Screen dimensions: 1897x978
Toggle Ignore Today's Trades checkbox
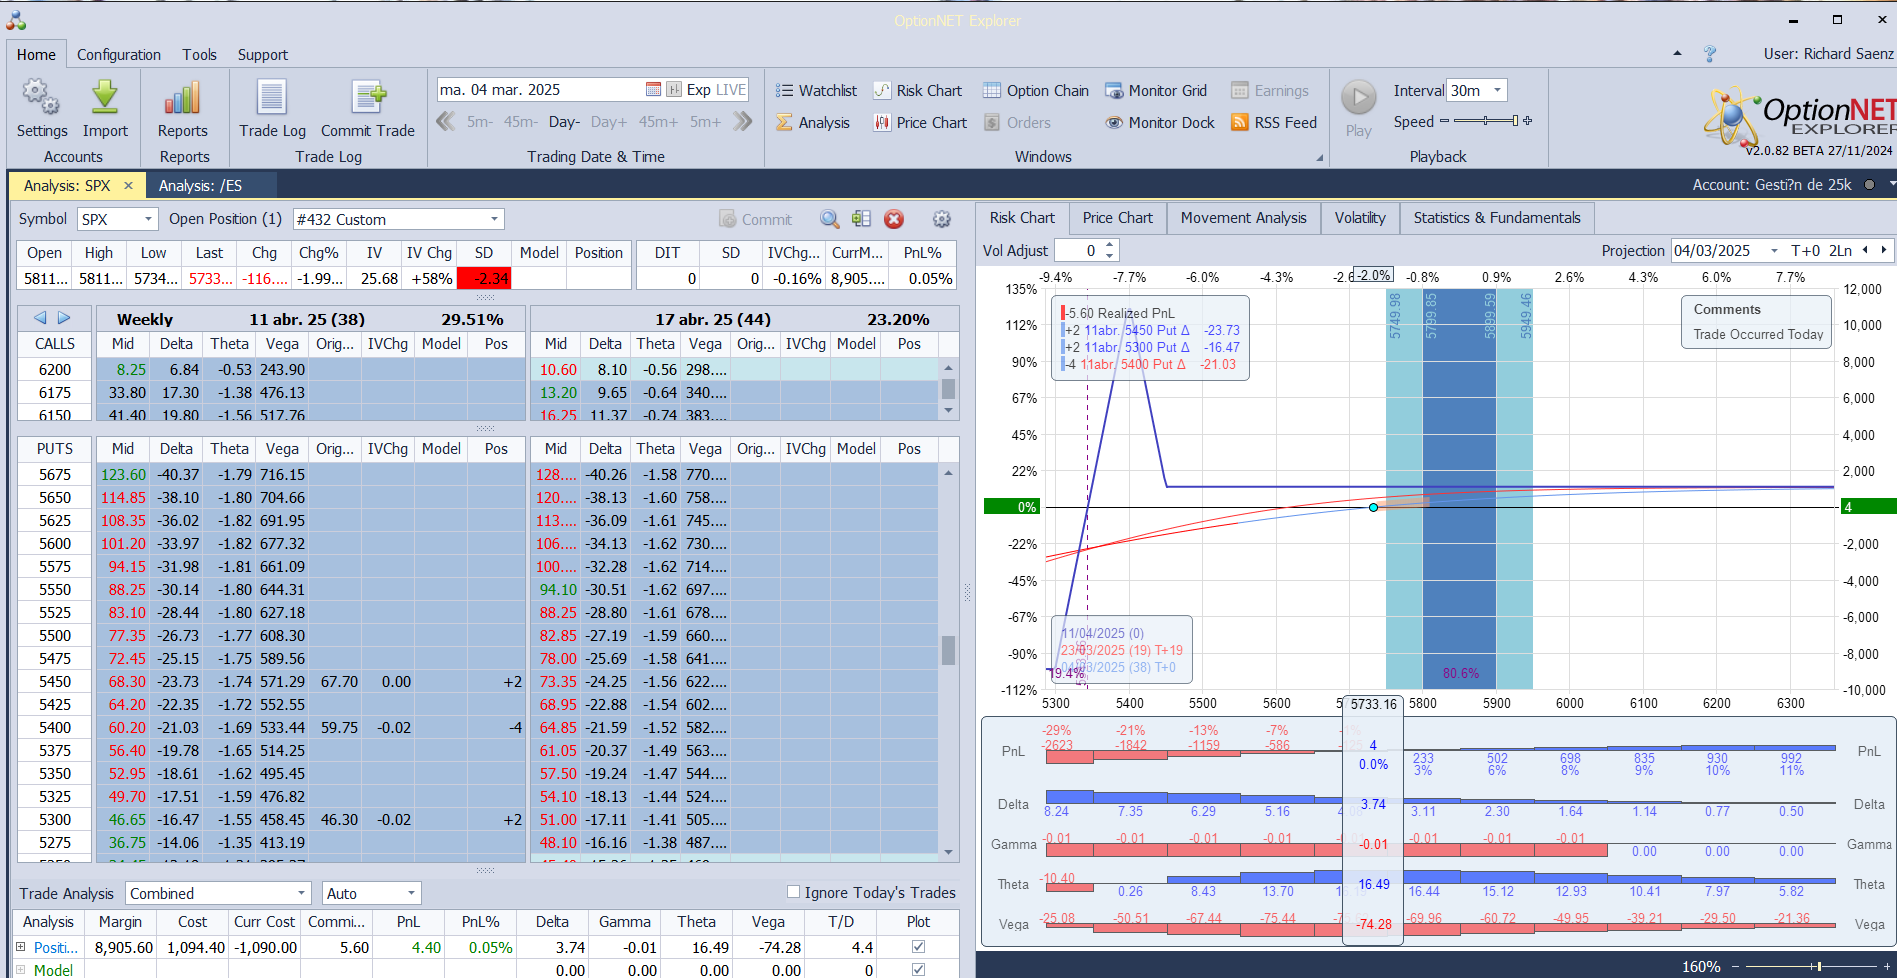[x=794, y=892]
